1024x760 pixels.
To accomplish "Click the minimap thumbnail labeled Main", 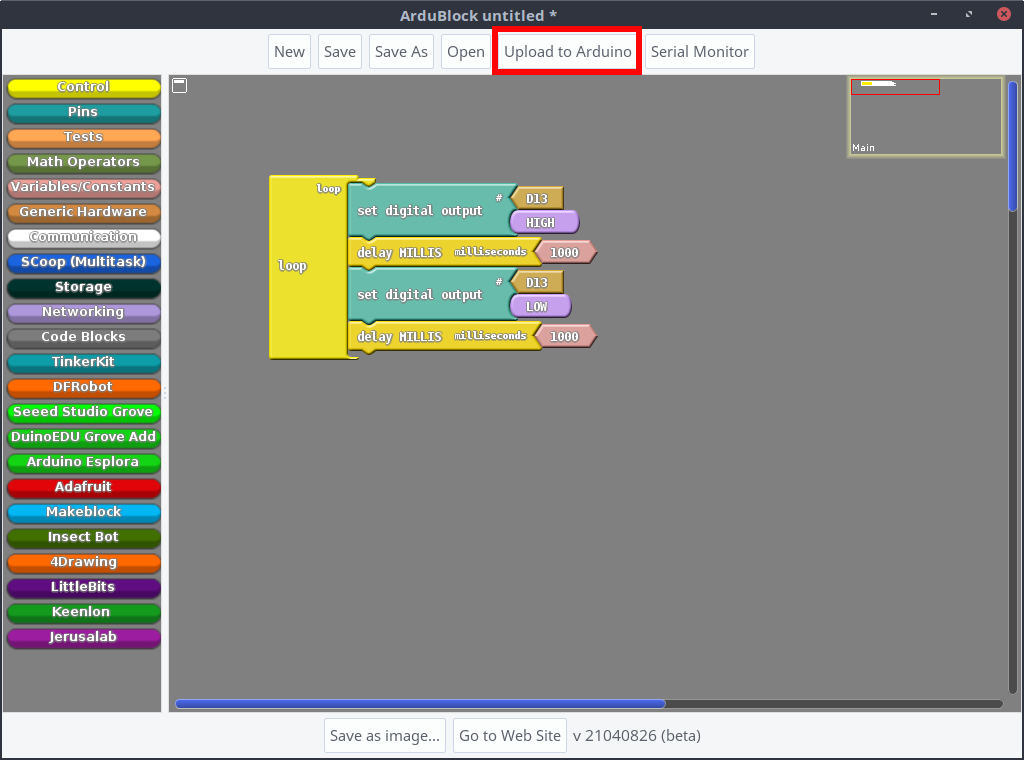I will [x=925, y=117].
